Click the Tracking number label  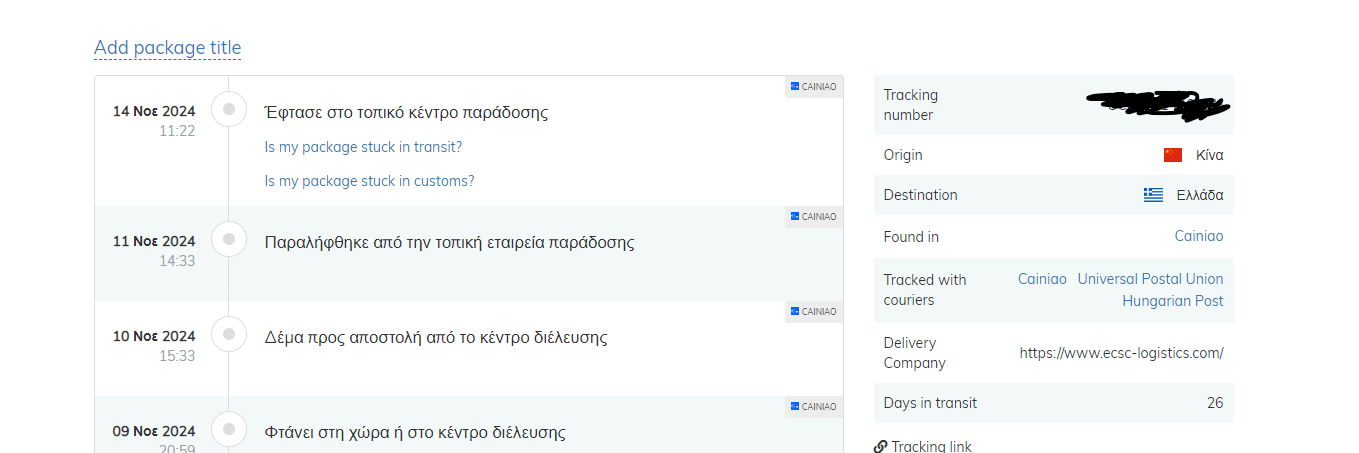pos(911,105)
